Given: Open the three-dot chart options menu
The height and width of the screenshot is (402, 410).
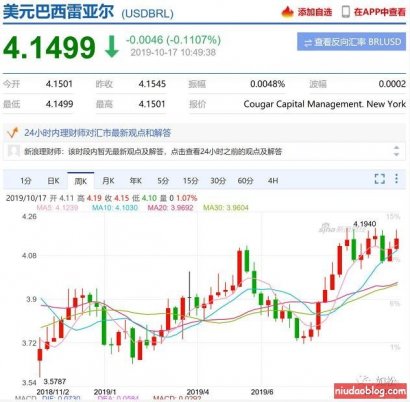Looking at the screenshot, I should (396, 178).
